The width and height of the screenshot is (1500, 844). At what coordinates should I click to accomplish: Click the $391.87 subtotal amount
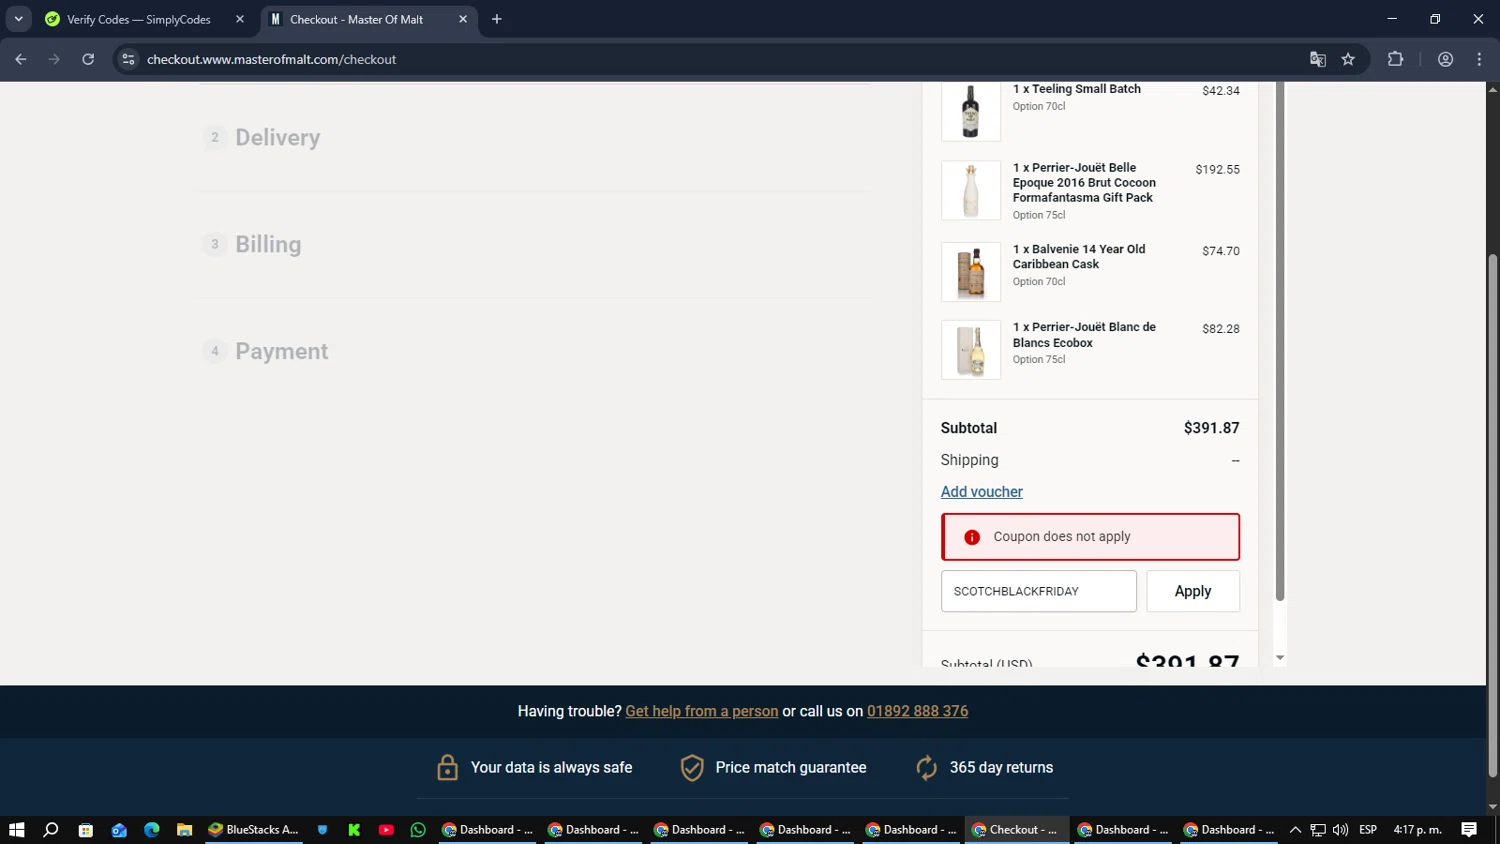click(x=1211, y=428)
